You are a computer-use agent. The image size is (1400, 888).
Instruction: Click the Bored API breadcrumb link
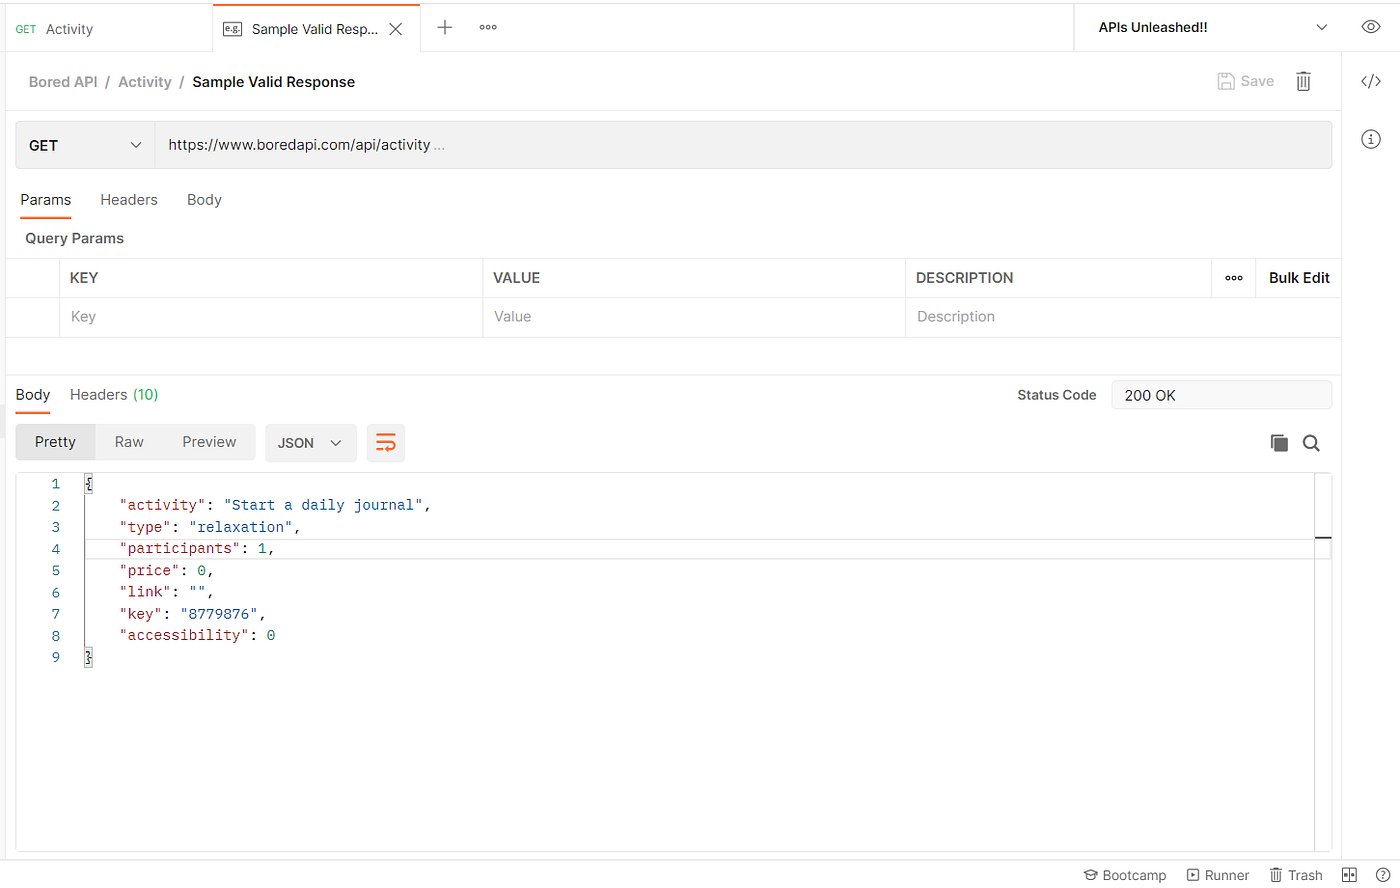[62, 81]
